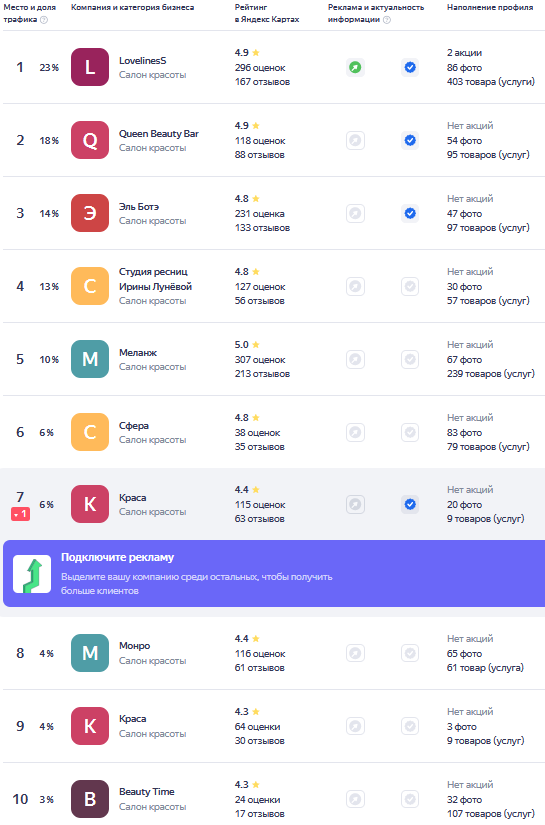Open Студия ресниц Ирины Лунёвой listing
545x825 pixels.
click(x=155, y=279)
